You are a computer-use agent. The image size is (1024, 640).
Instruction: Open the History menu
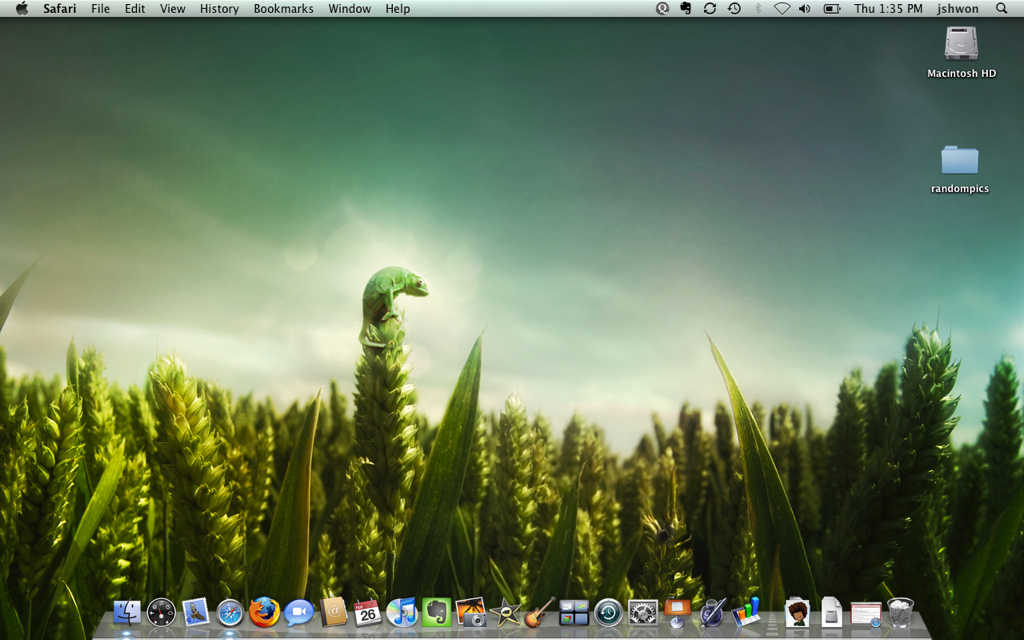tap(219, 8)
